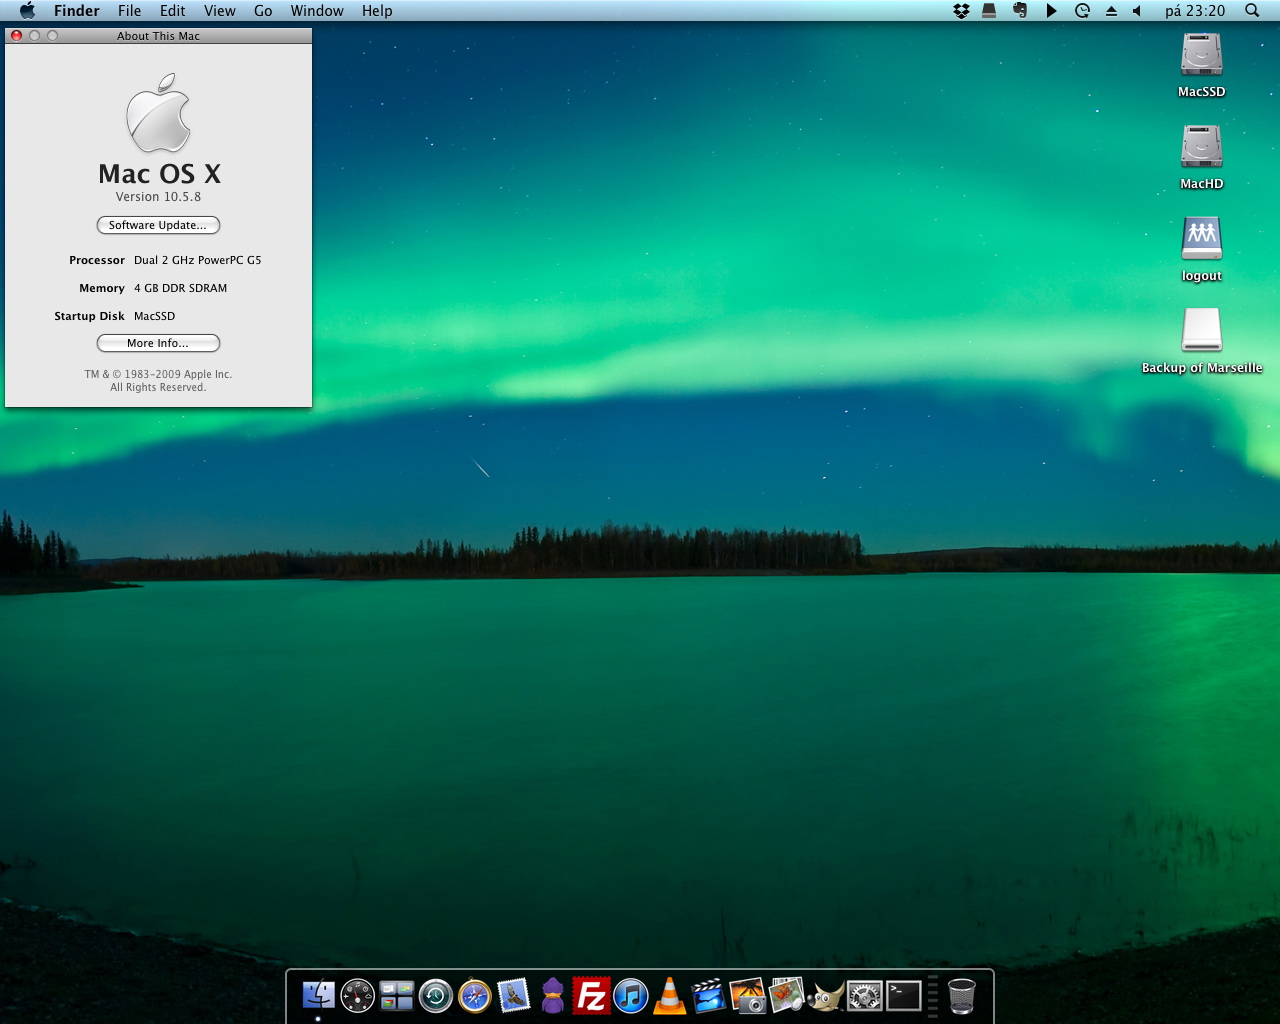Click the Dropbox menu bar icon
1280x1024 pixels.
(x=961, y=11)
